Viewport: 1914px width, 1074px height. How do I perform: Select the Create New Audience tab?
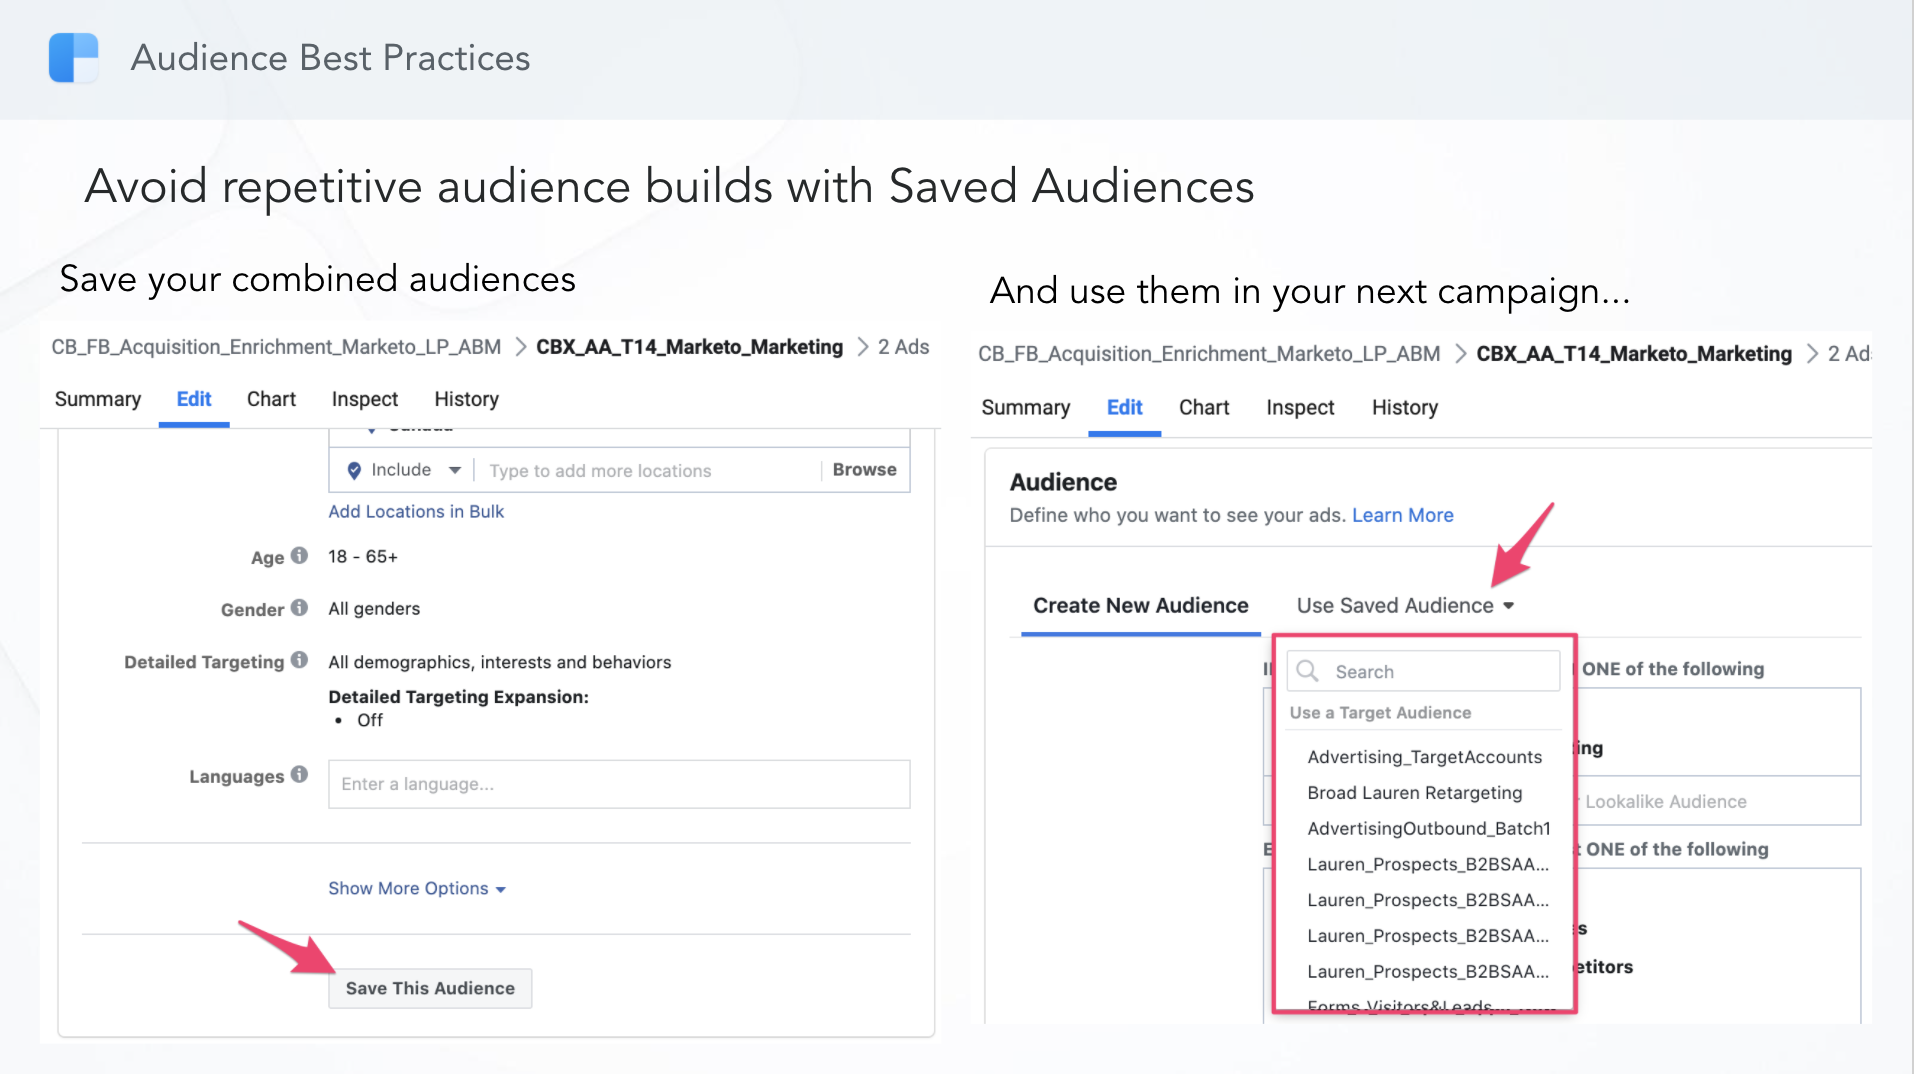[1140, 606]
